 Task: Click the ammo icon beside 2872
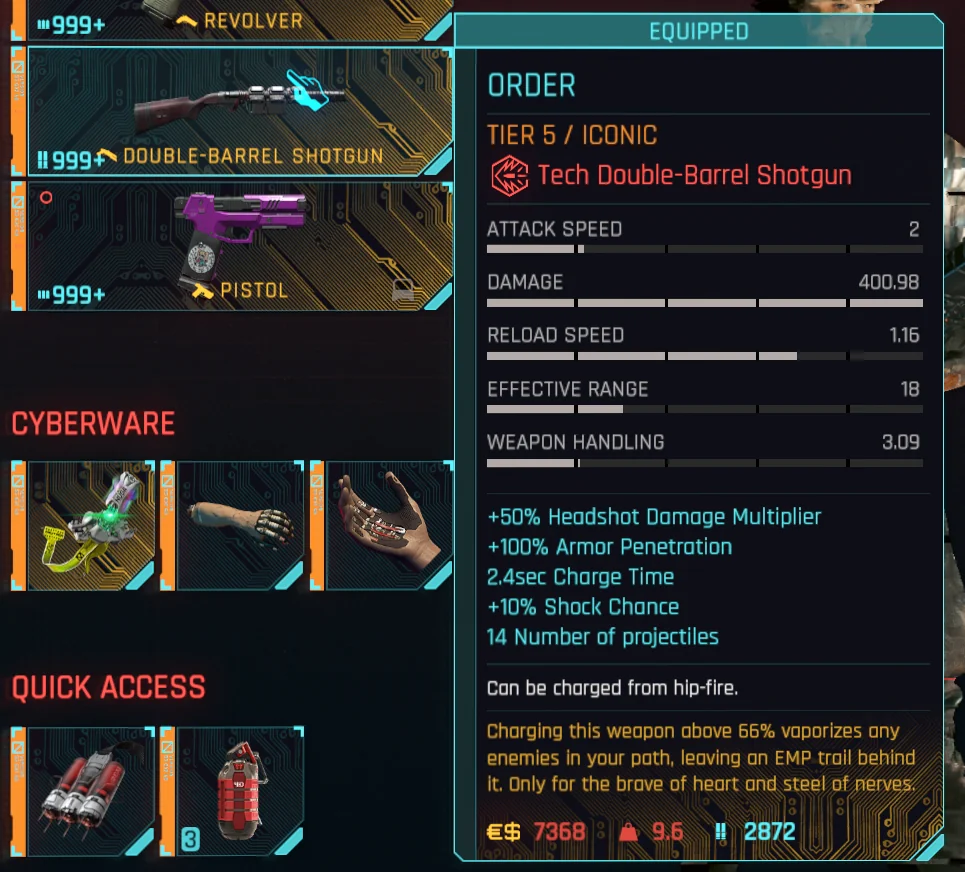click(x=720, y=833)
